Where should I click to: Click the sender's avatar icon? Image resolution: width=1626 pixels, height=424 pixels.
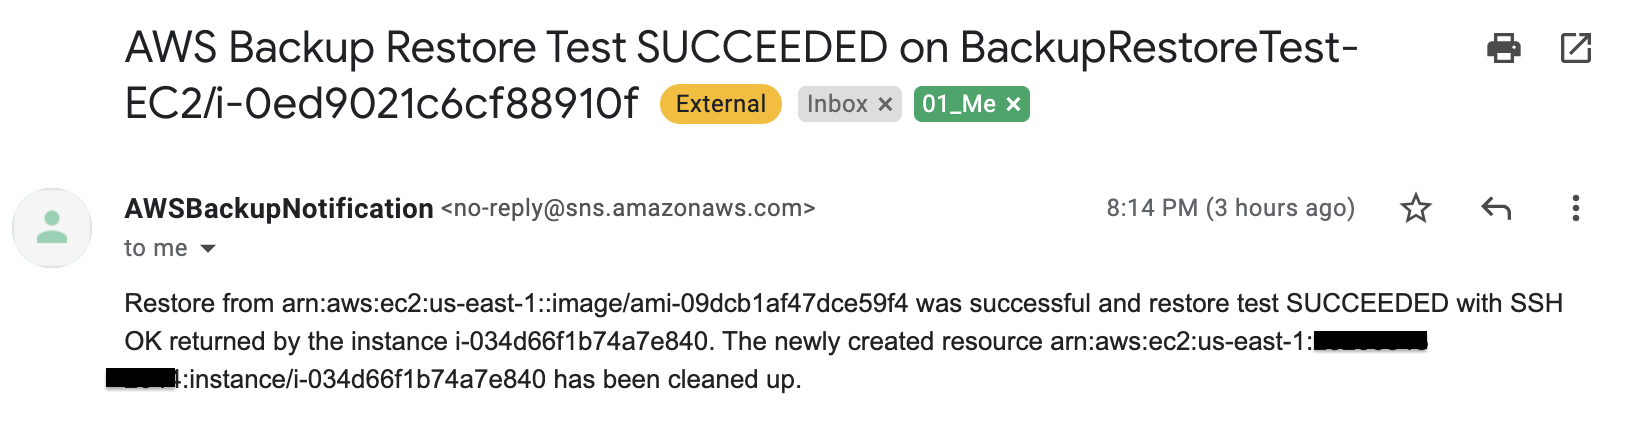coord(52,228)
